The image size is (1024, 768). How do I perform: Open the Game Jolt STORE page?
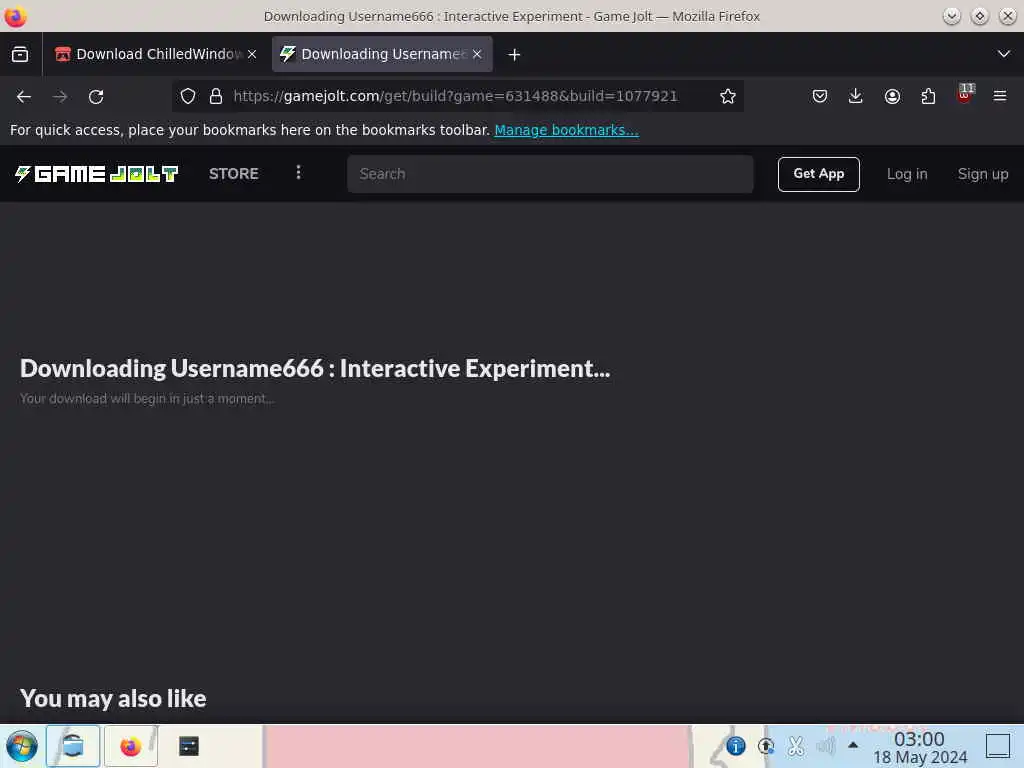[x=234, y=174]
